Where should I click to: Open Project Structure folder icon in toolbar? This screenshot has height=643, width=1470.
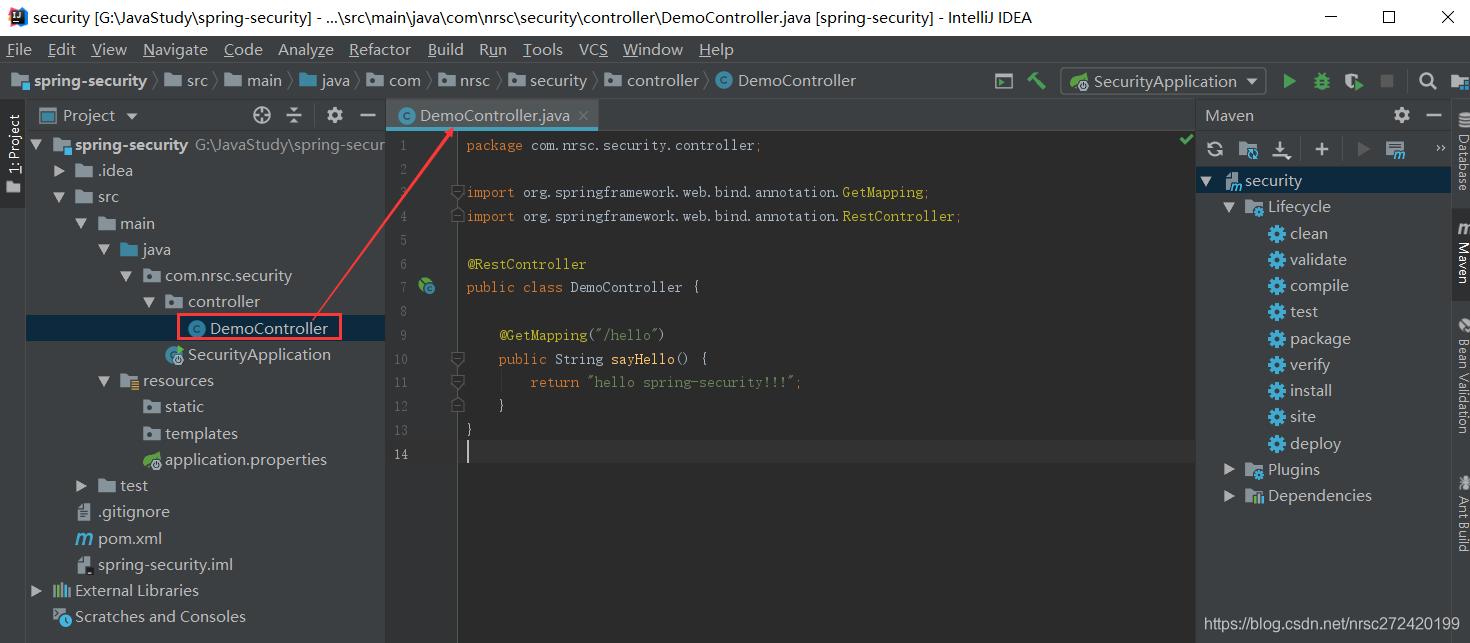[x=1459, y=81]
